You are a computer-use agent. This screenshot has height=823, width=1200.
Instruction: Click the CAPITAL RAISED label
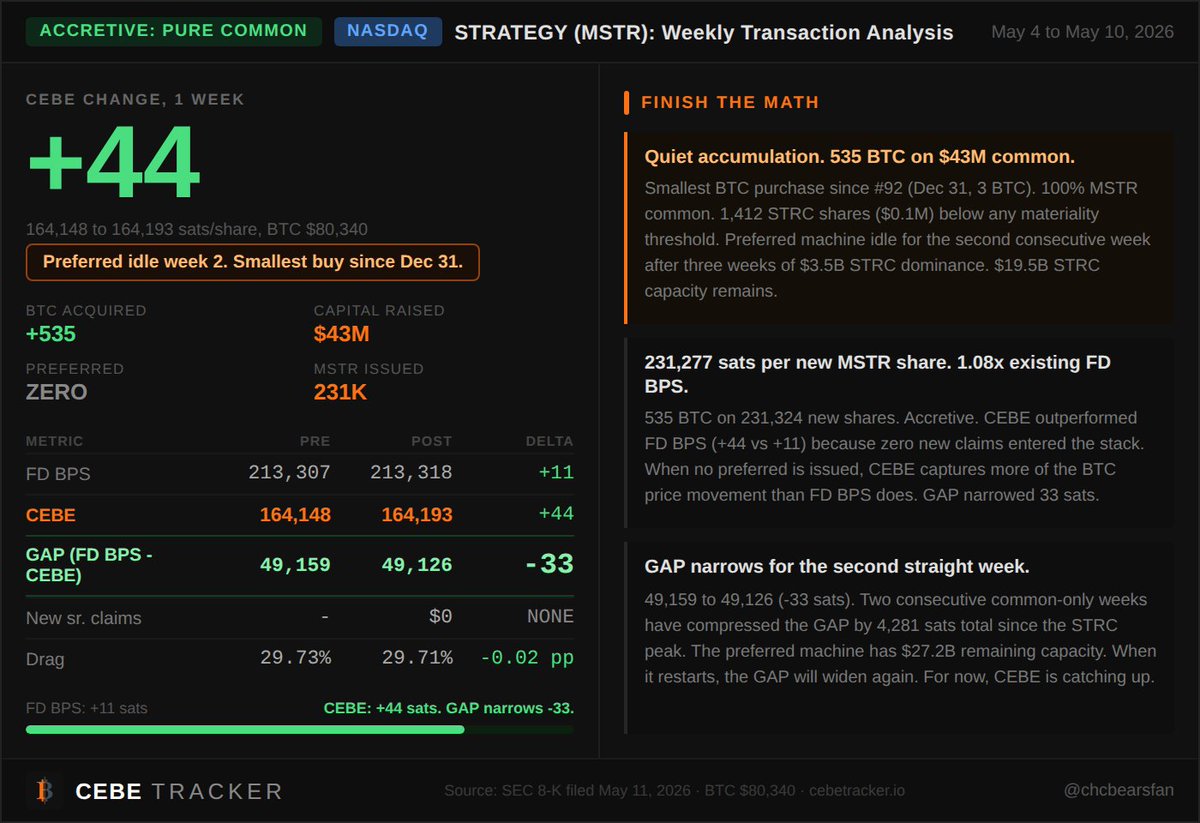coord(380,310)
